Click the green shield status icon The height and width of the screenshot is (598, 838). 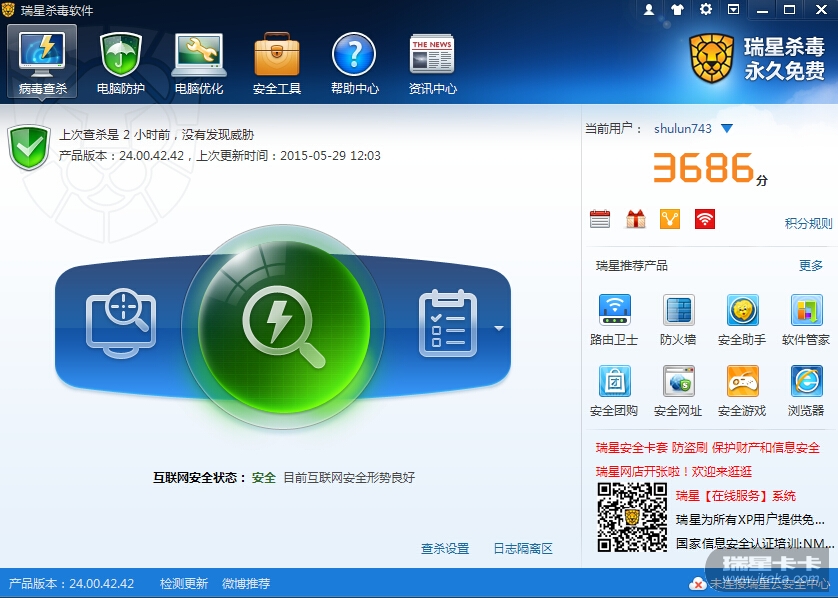29,147
